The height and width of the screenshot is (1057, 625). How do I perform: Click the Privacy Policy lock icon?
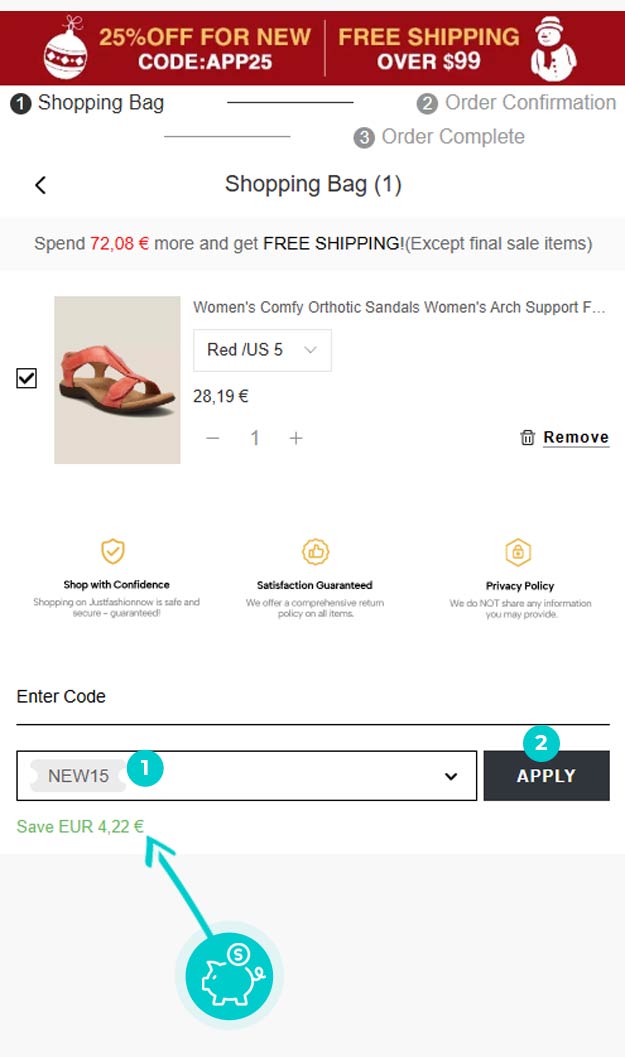pyautogui.click(x=518, y=552)
